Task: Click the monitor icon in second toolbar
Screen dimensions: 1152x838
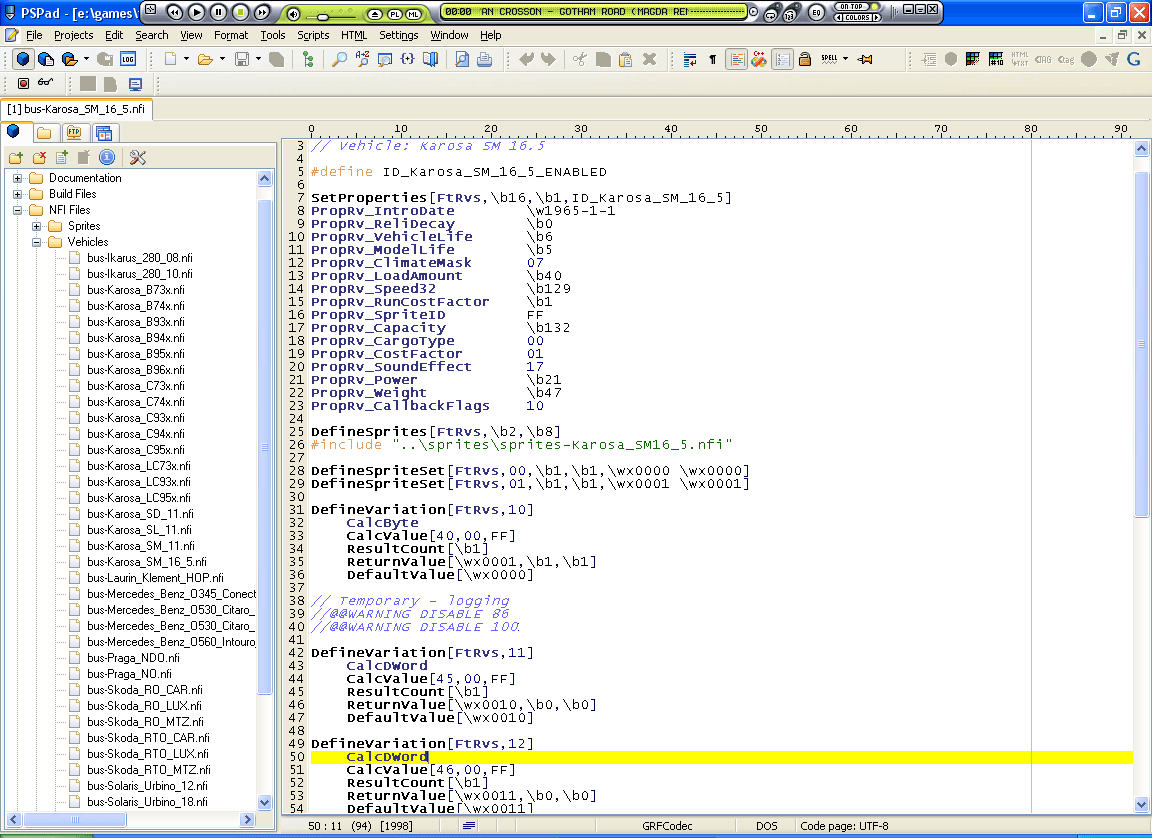Action: point(135,84)
